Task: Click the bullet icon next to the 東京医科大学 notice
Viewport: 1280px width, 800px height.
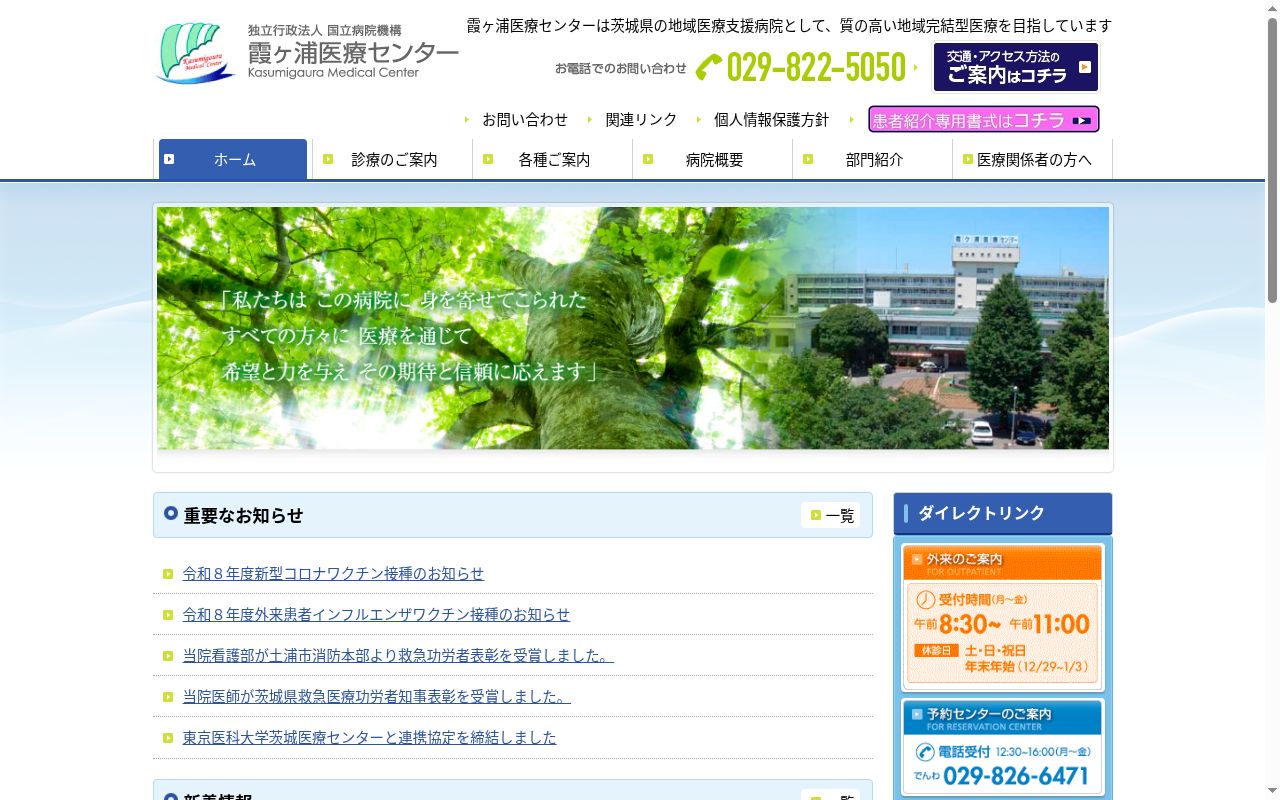Action: pyautogui.click(x=168, y=738)
